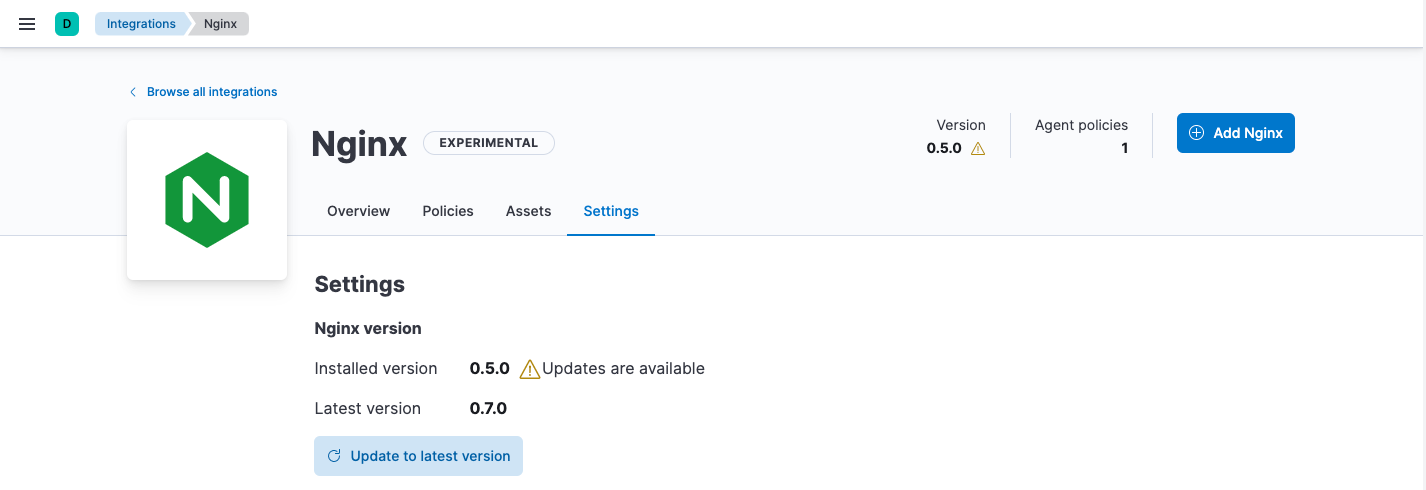This screenshot has width=1426, height=490.
Task: Select the Settings tab
Action: tap(611, 211)
